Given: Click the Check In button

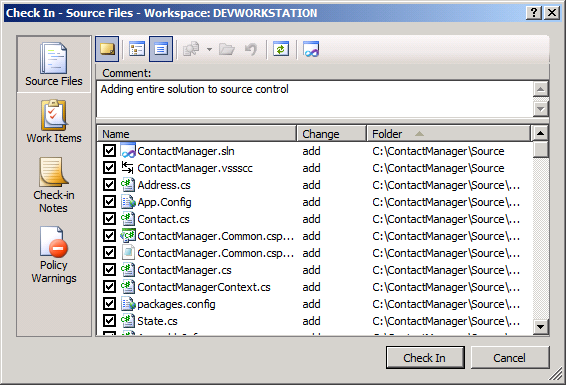Looking at the screenshot, I should tap(425, 358).
